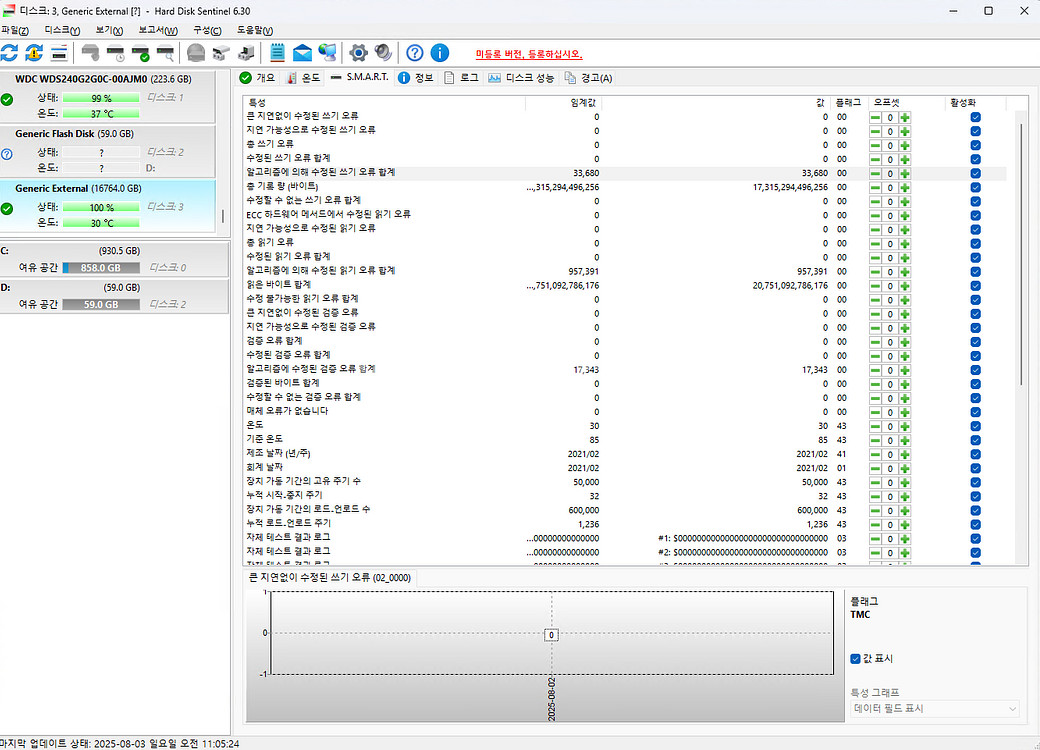Open the 파일 menu

point(15,31)
